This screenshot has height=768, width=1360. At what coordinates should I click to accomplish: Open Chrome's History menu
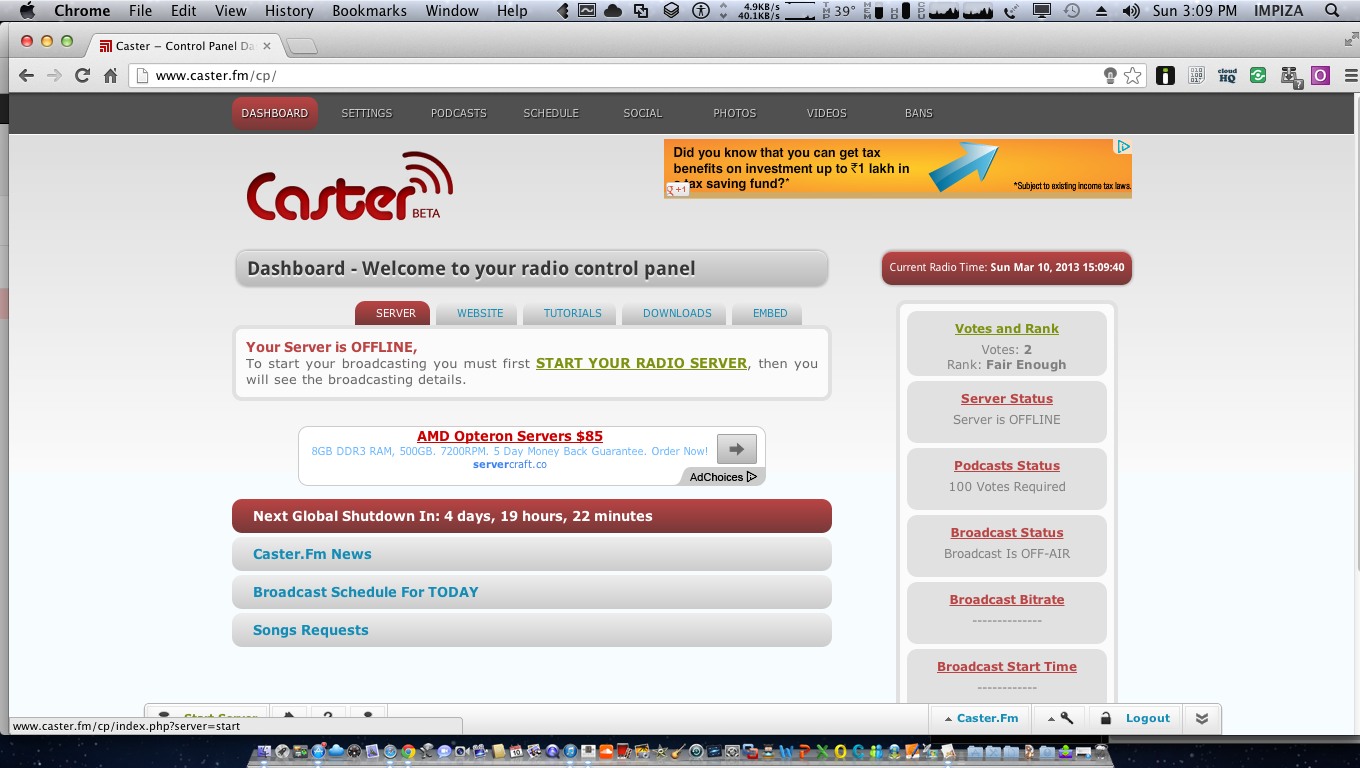tap(289, 11)
